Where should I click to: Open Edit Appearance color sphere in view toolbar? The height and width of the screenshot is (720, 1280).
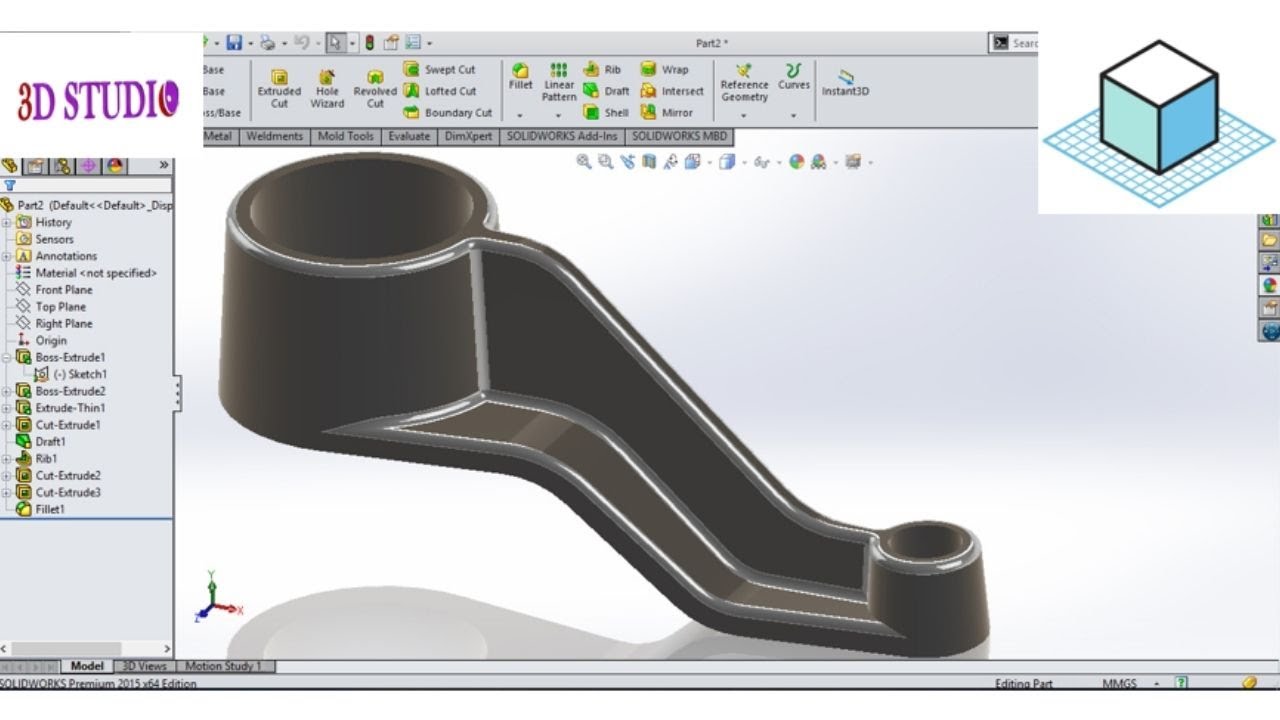(x=796, y=162)
